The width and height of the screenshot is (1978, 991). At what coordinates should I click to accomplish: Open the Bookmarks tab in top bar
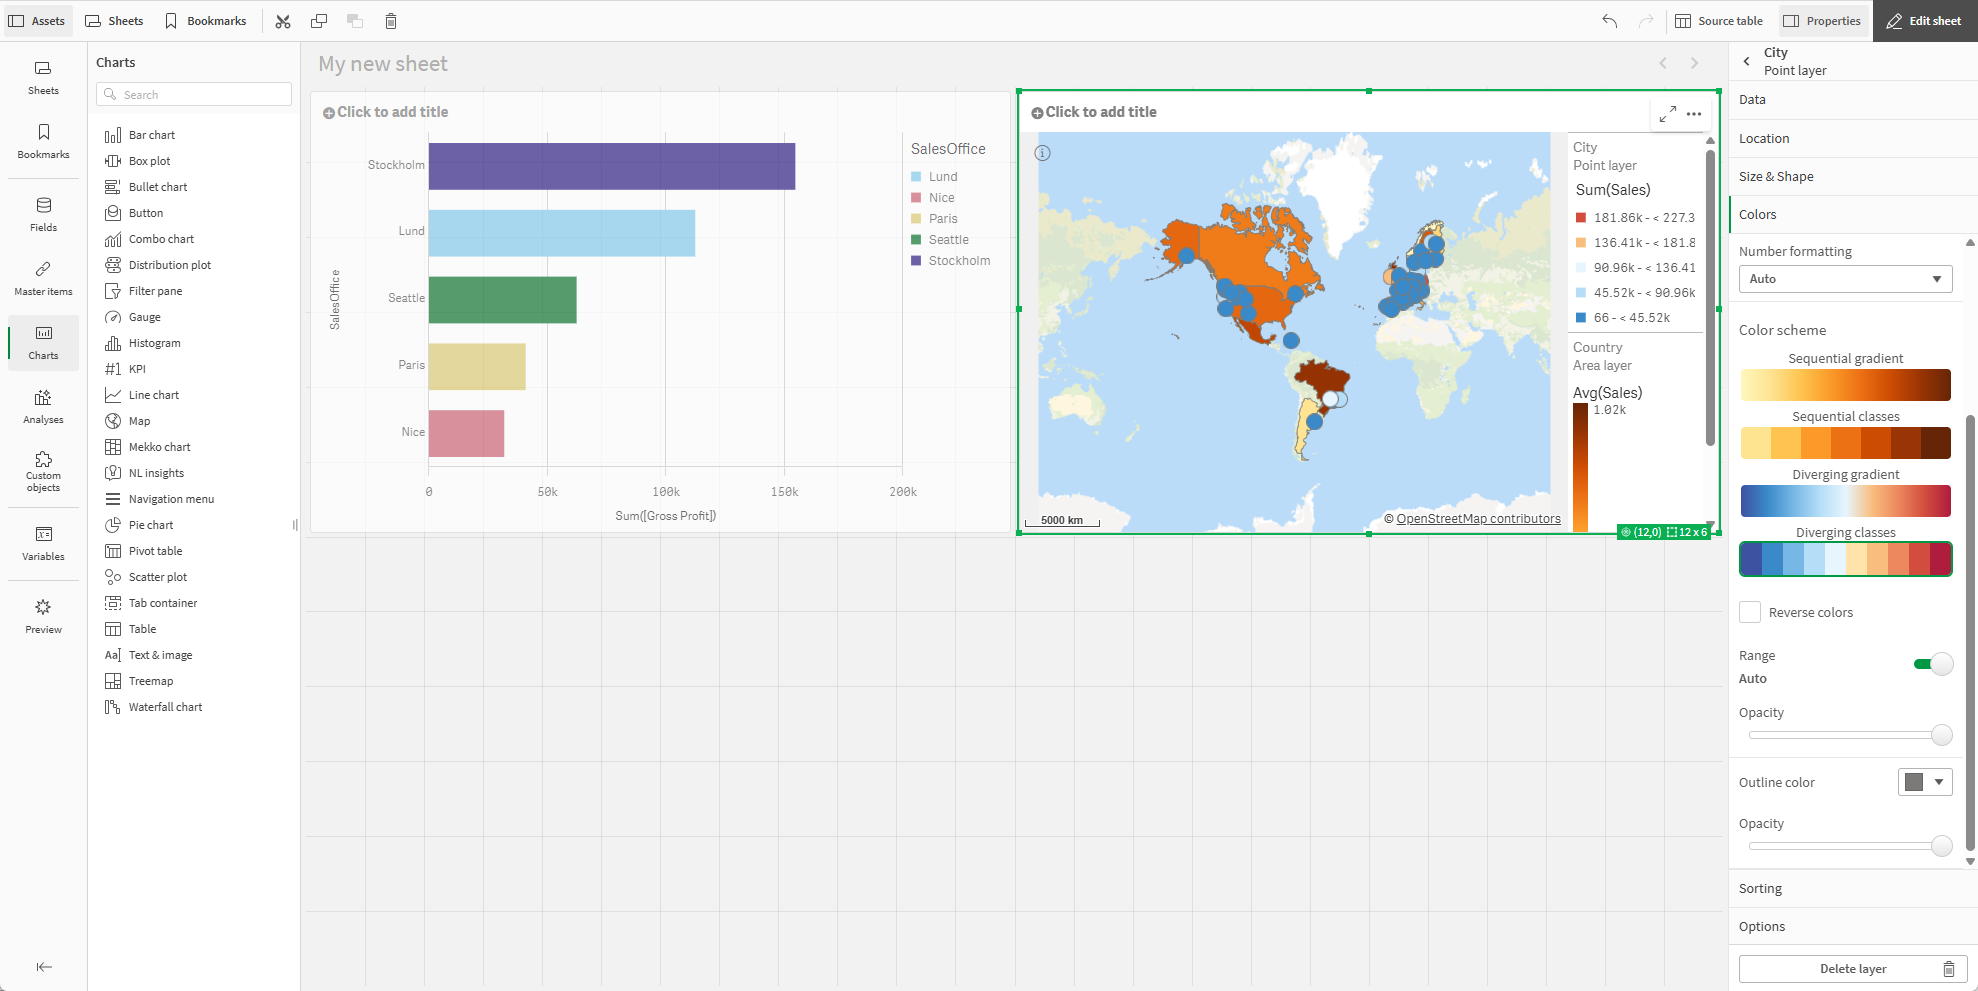[205, 21]
